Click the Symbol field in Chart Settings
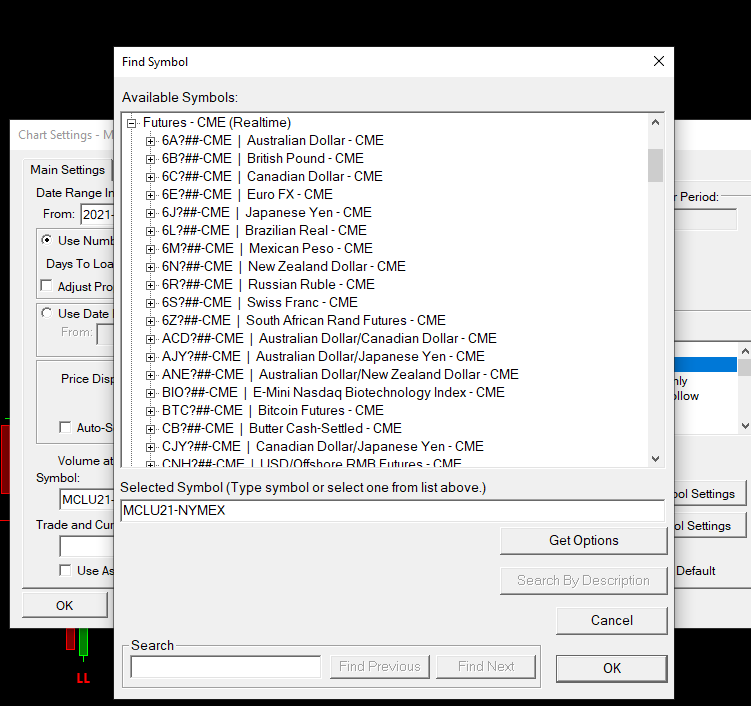The width and height of the screenshot is (751, 706). 87,500
